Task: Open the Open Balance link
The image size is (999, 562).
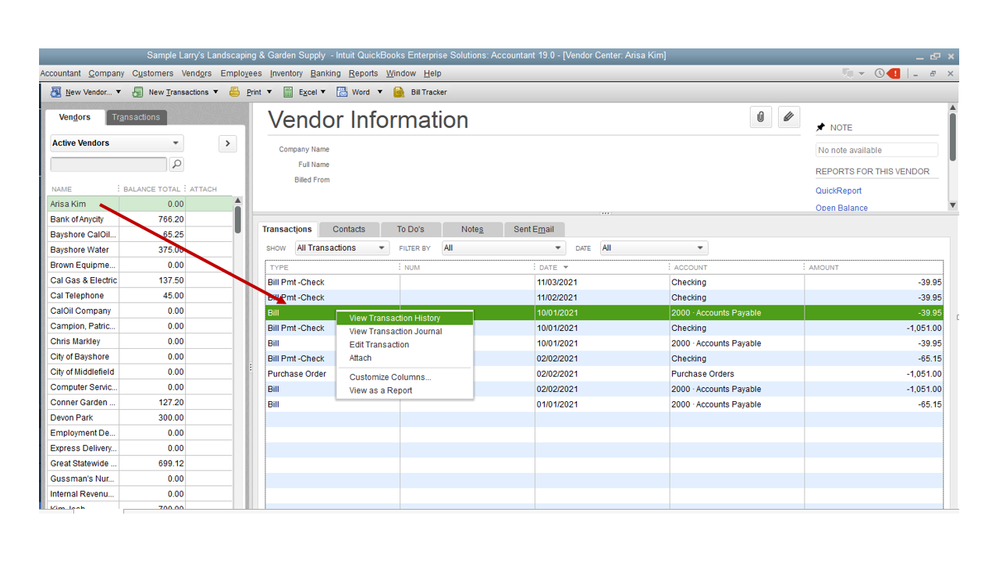Action: pos(842,208)
